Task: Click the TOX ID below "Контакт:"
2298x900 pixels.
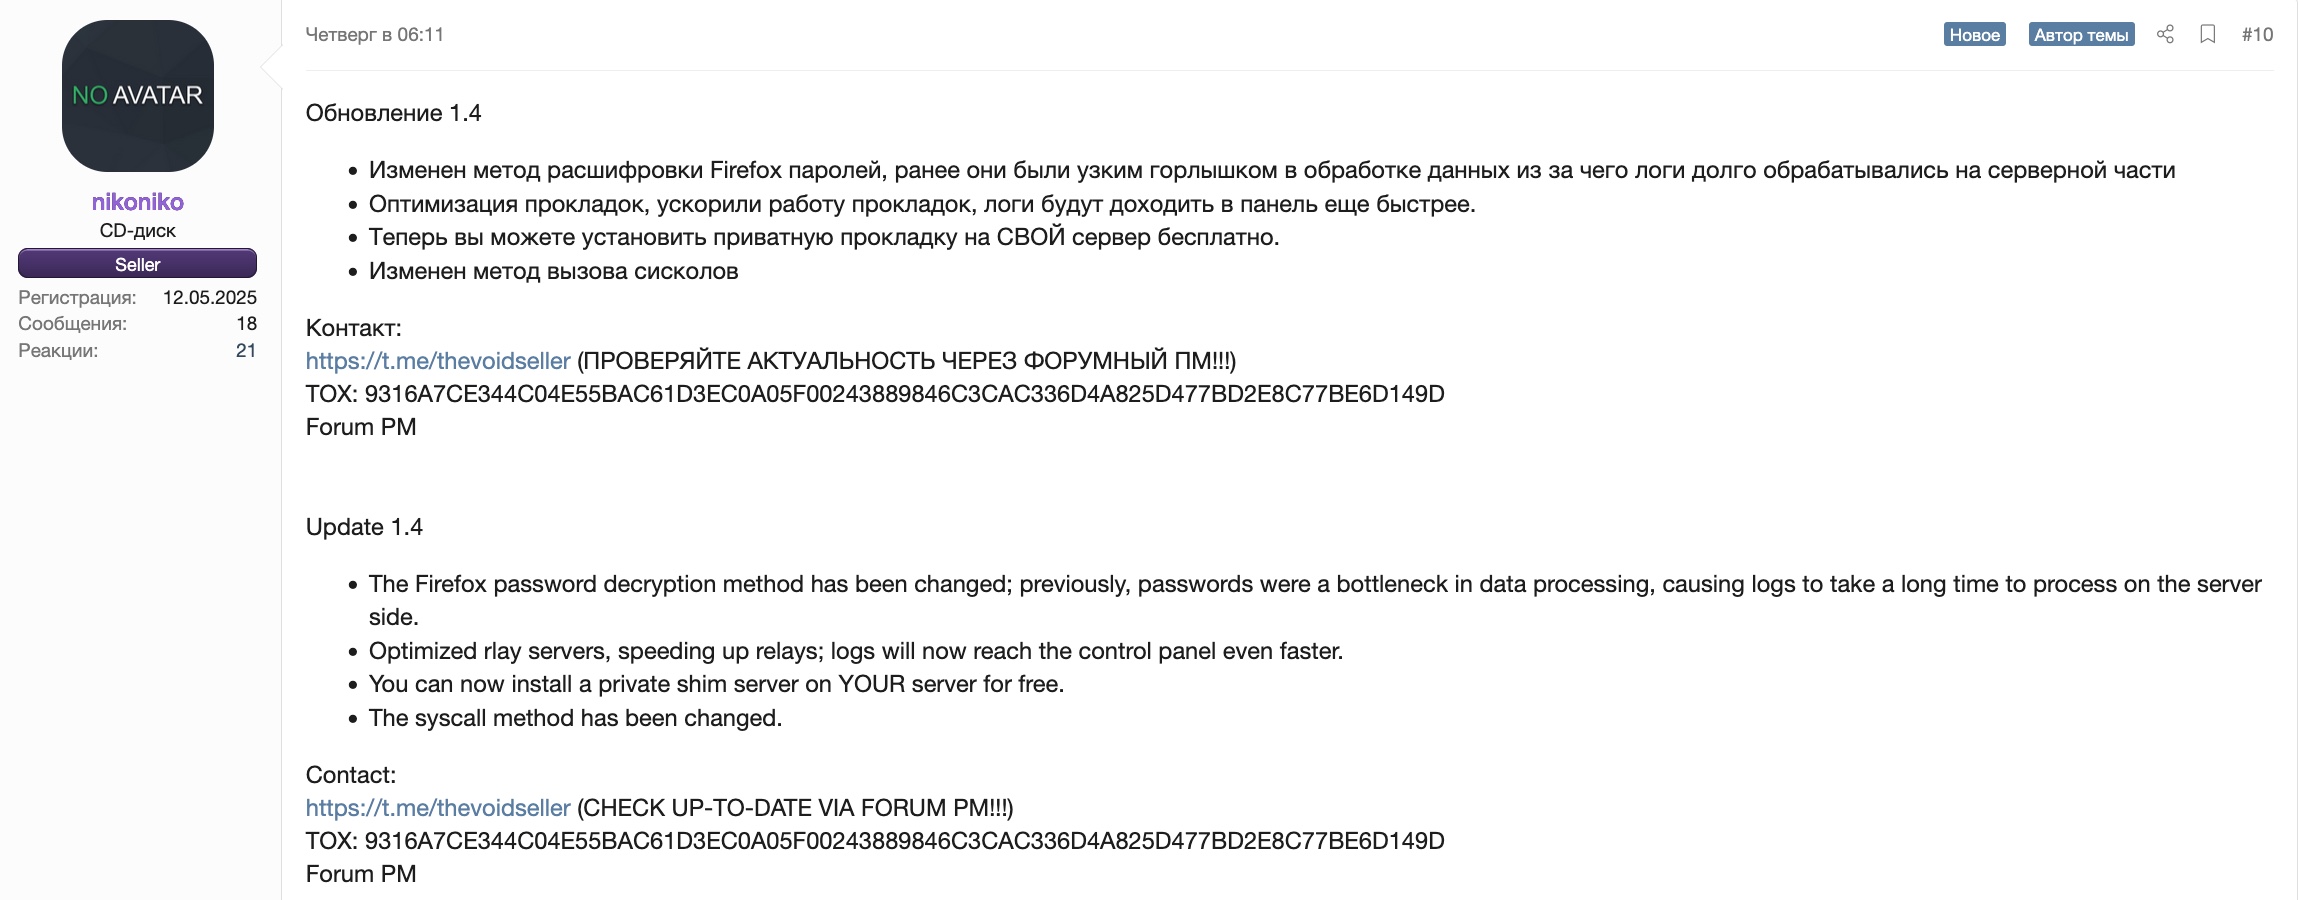Action: pyautogui.click(x=904, y=394)
